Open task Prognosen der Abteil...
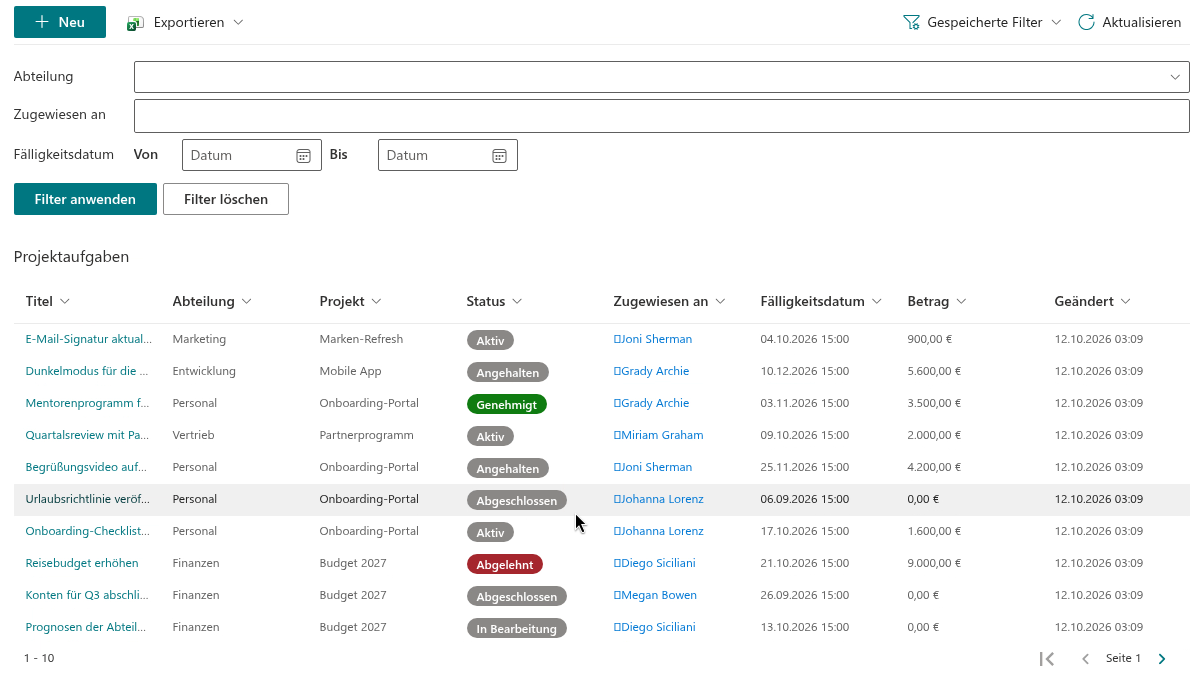Image resolution: width=1200 pixels, height=681 pixels. coord(87,627)
